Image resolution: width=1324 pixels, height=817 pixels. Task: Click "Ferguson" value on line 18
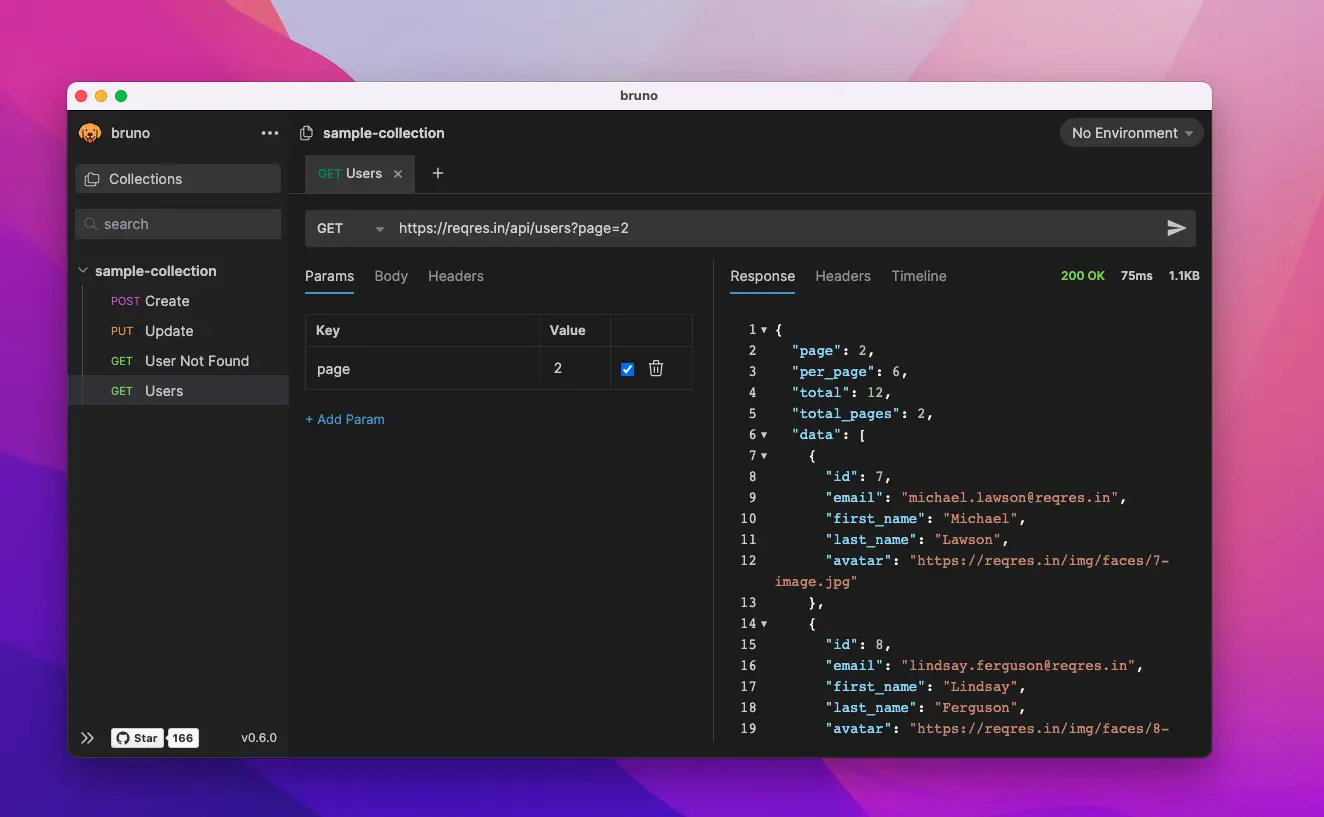pos(974,708)
